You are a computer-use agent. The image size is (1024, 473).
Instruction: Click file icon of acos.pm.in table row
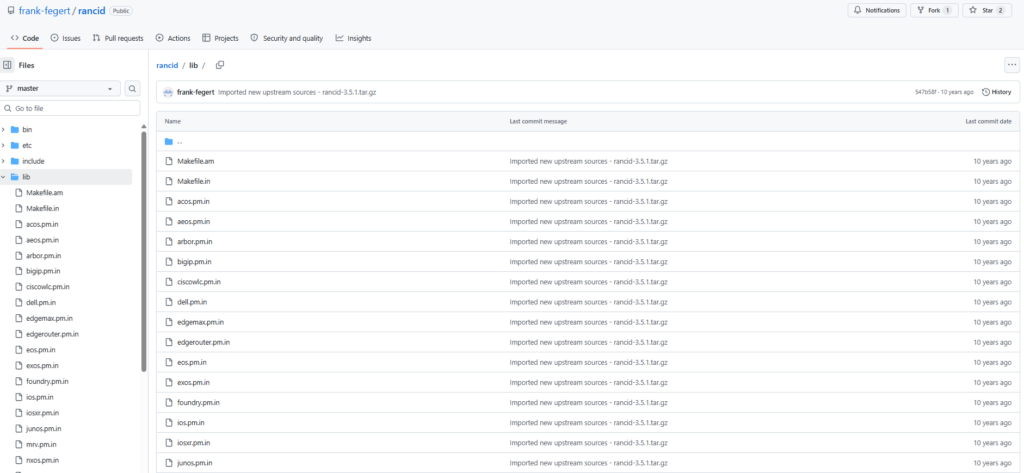(168, 201)
